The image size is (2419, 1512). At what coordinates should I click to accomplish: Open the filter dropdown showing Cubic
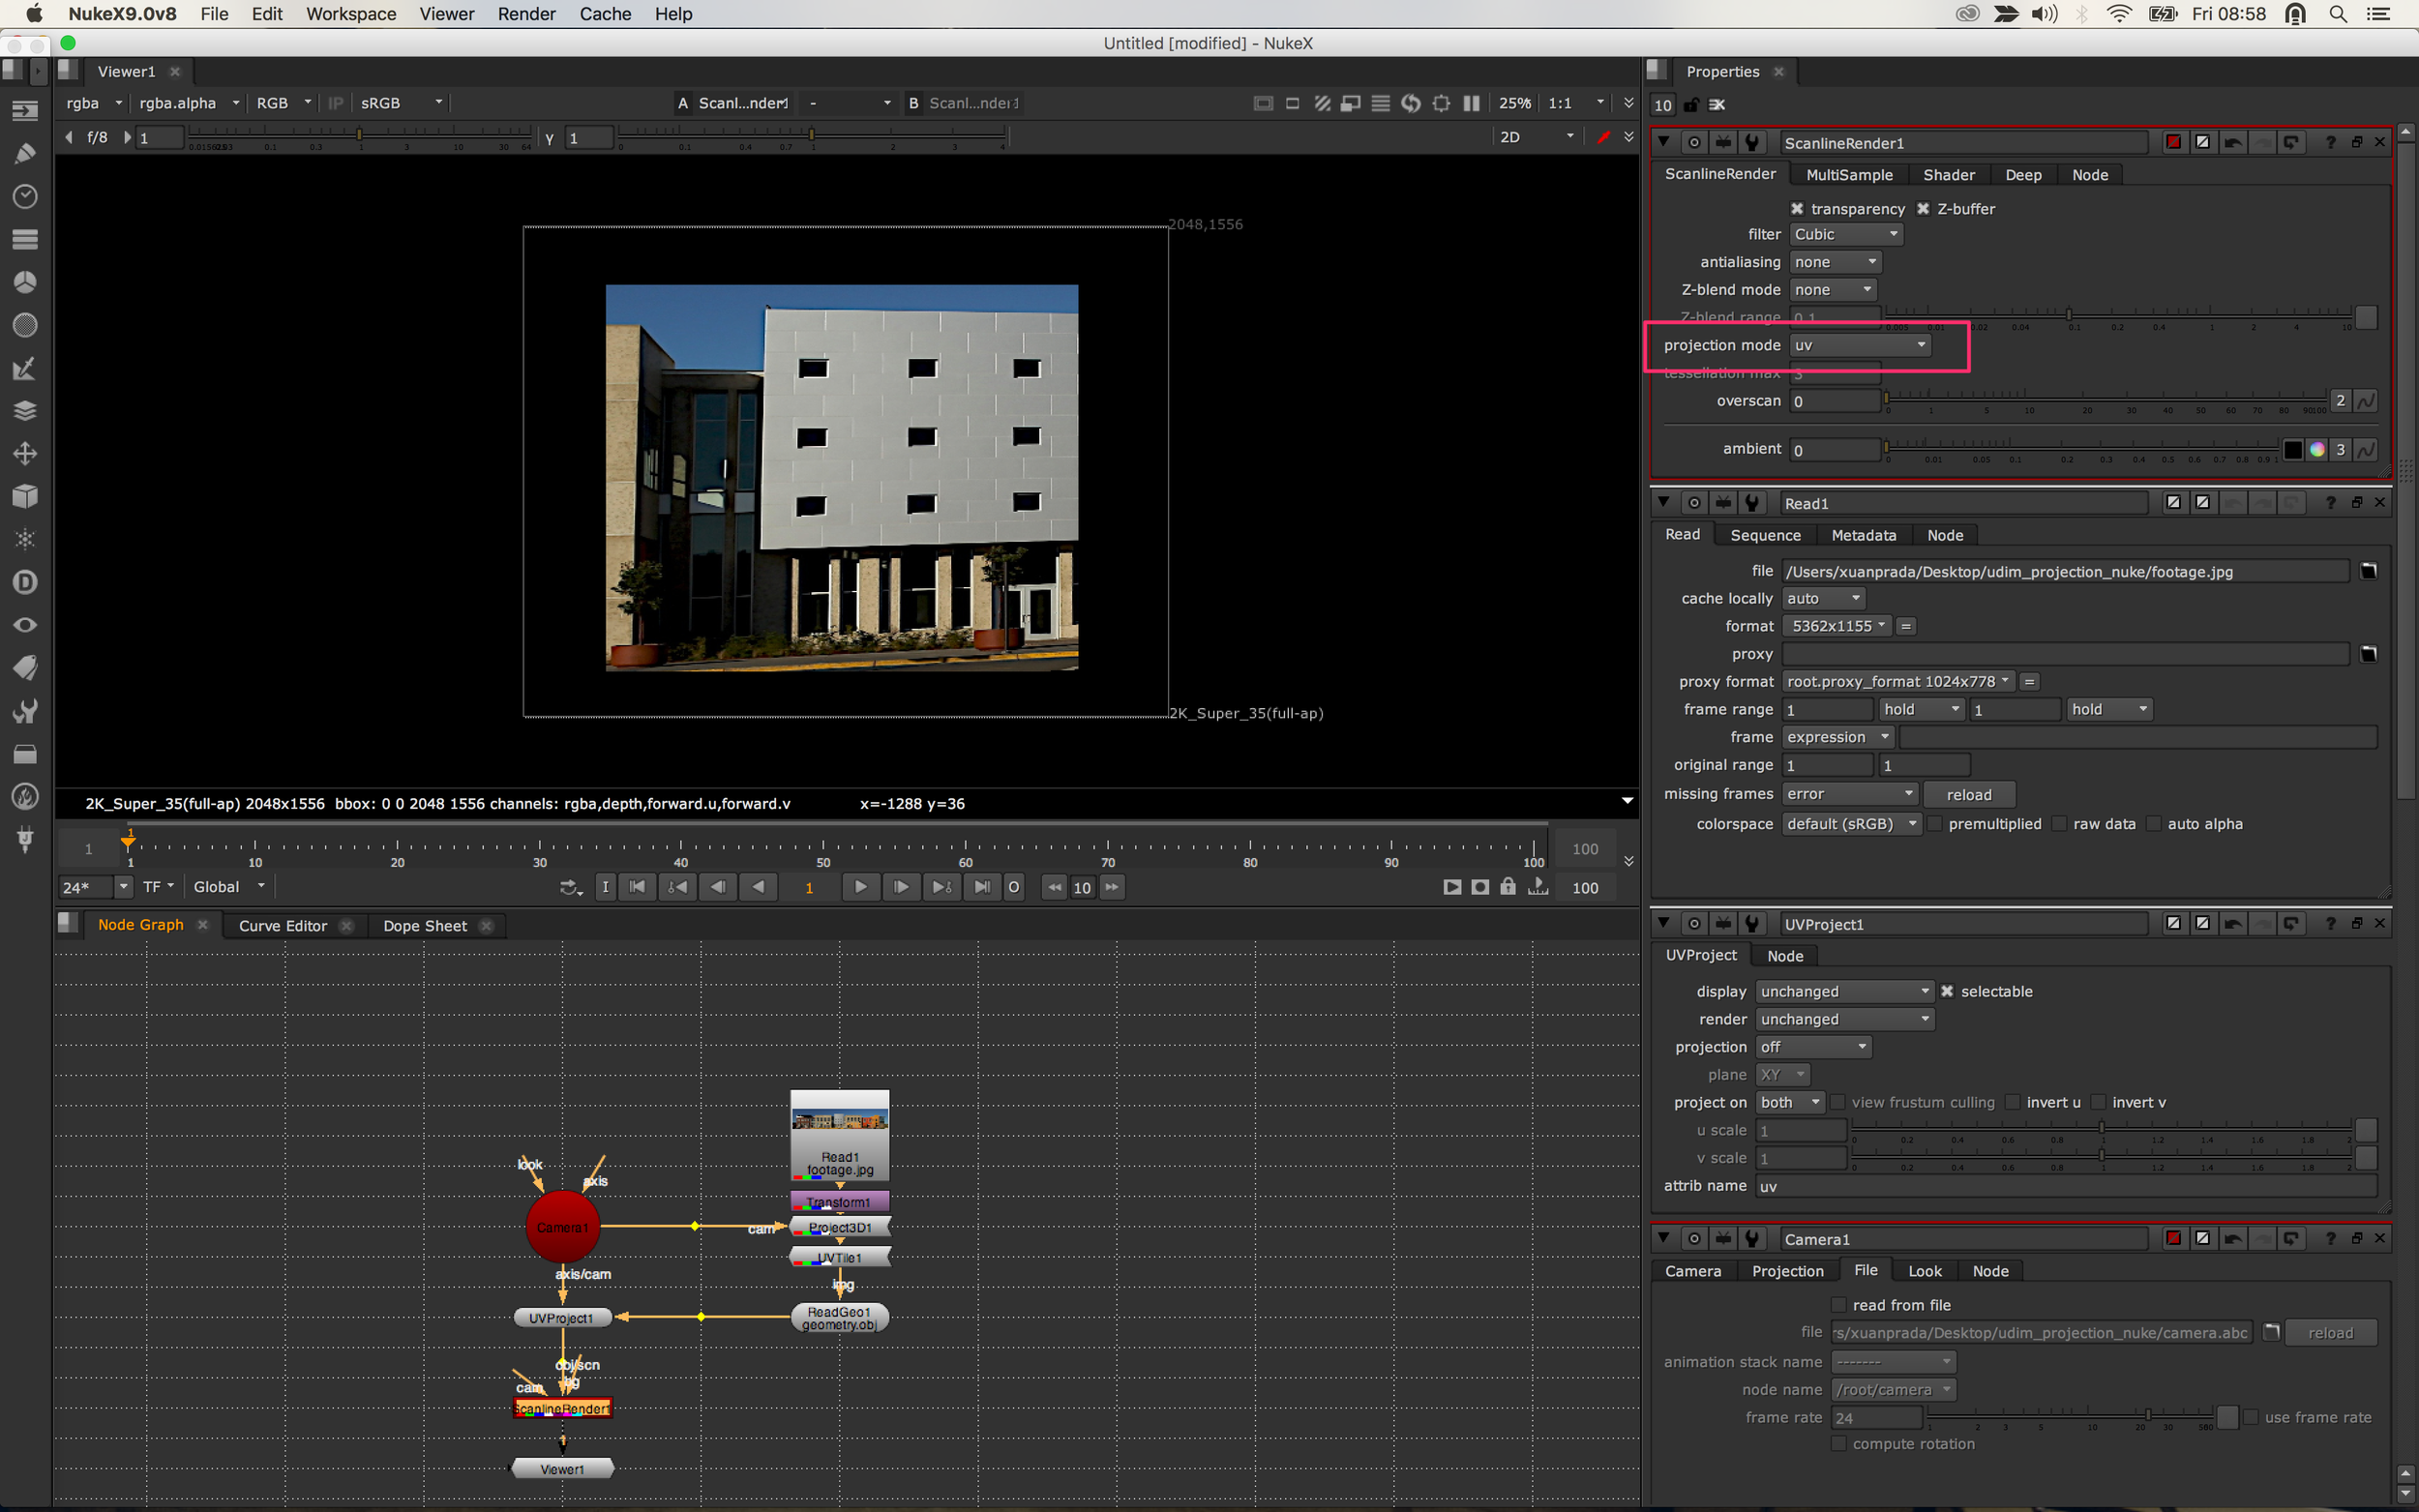click(x=1845, y=234)
